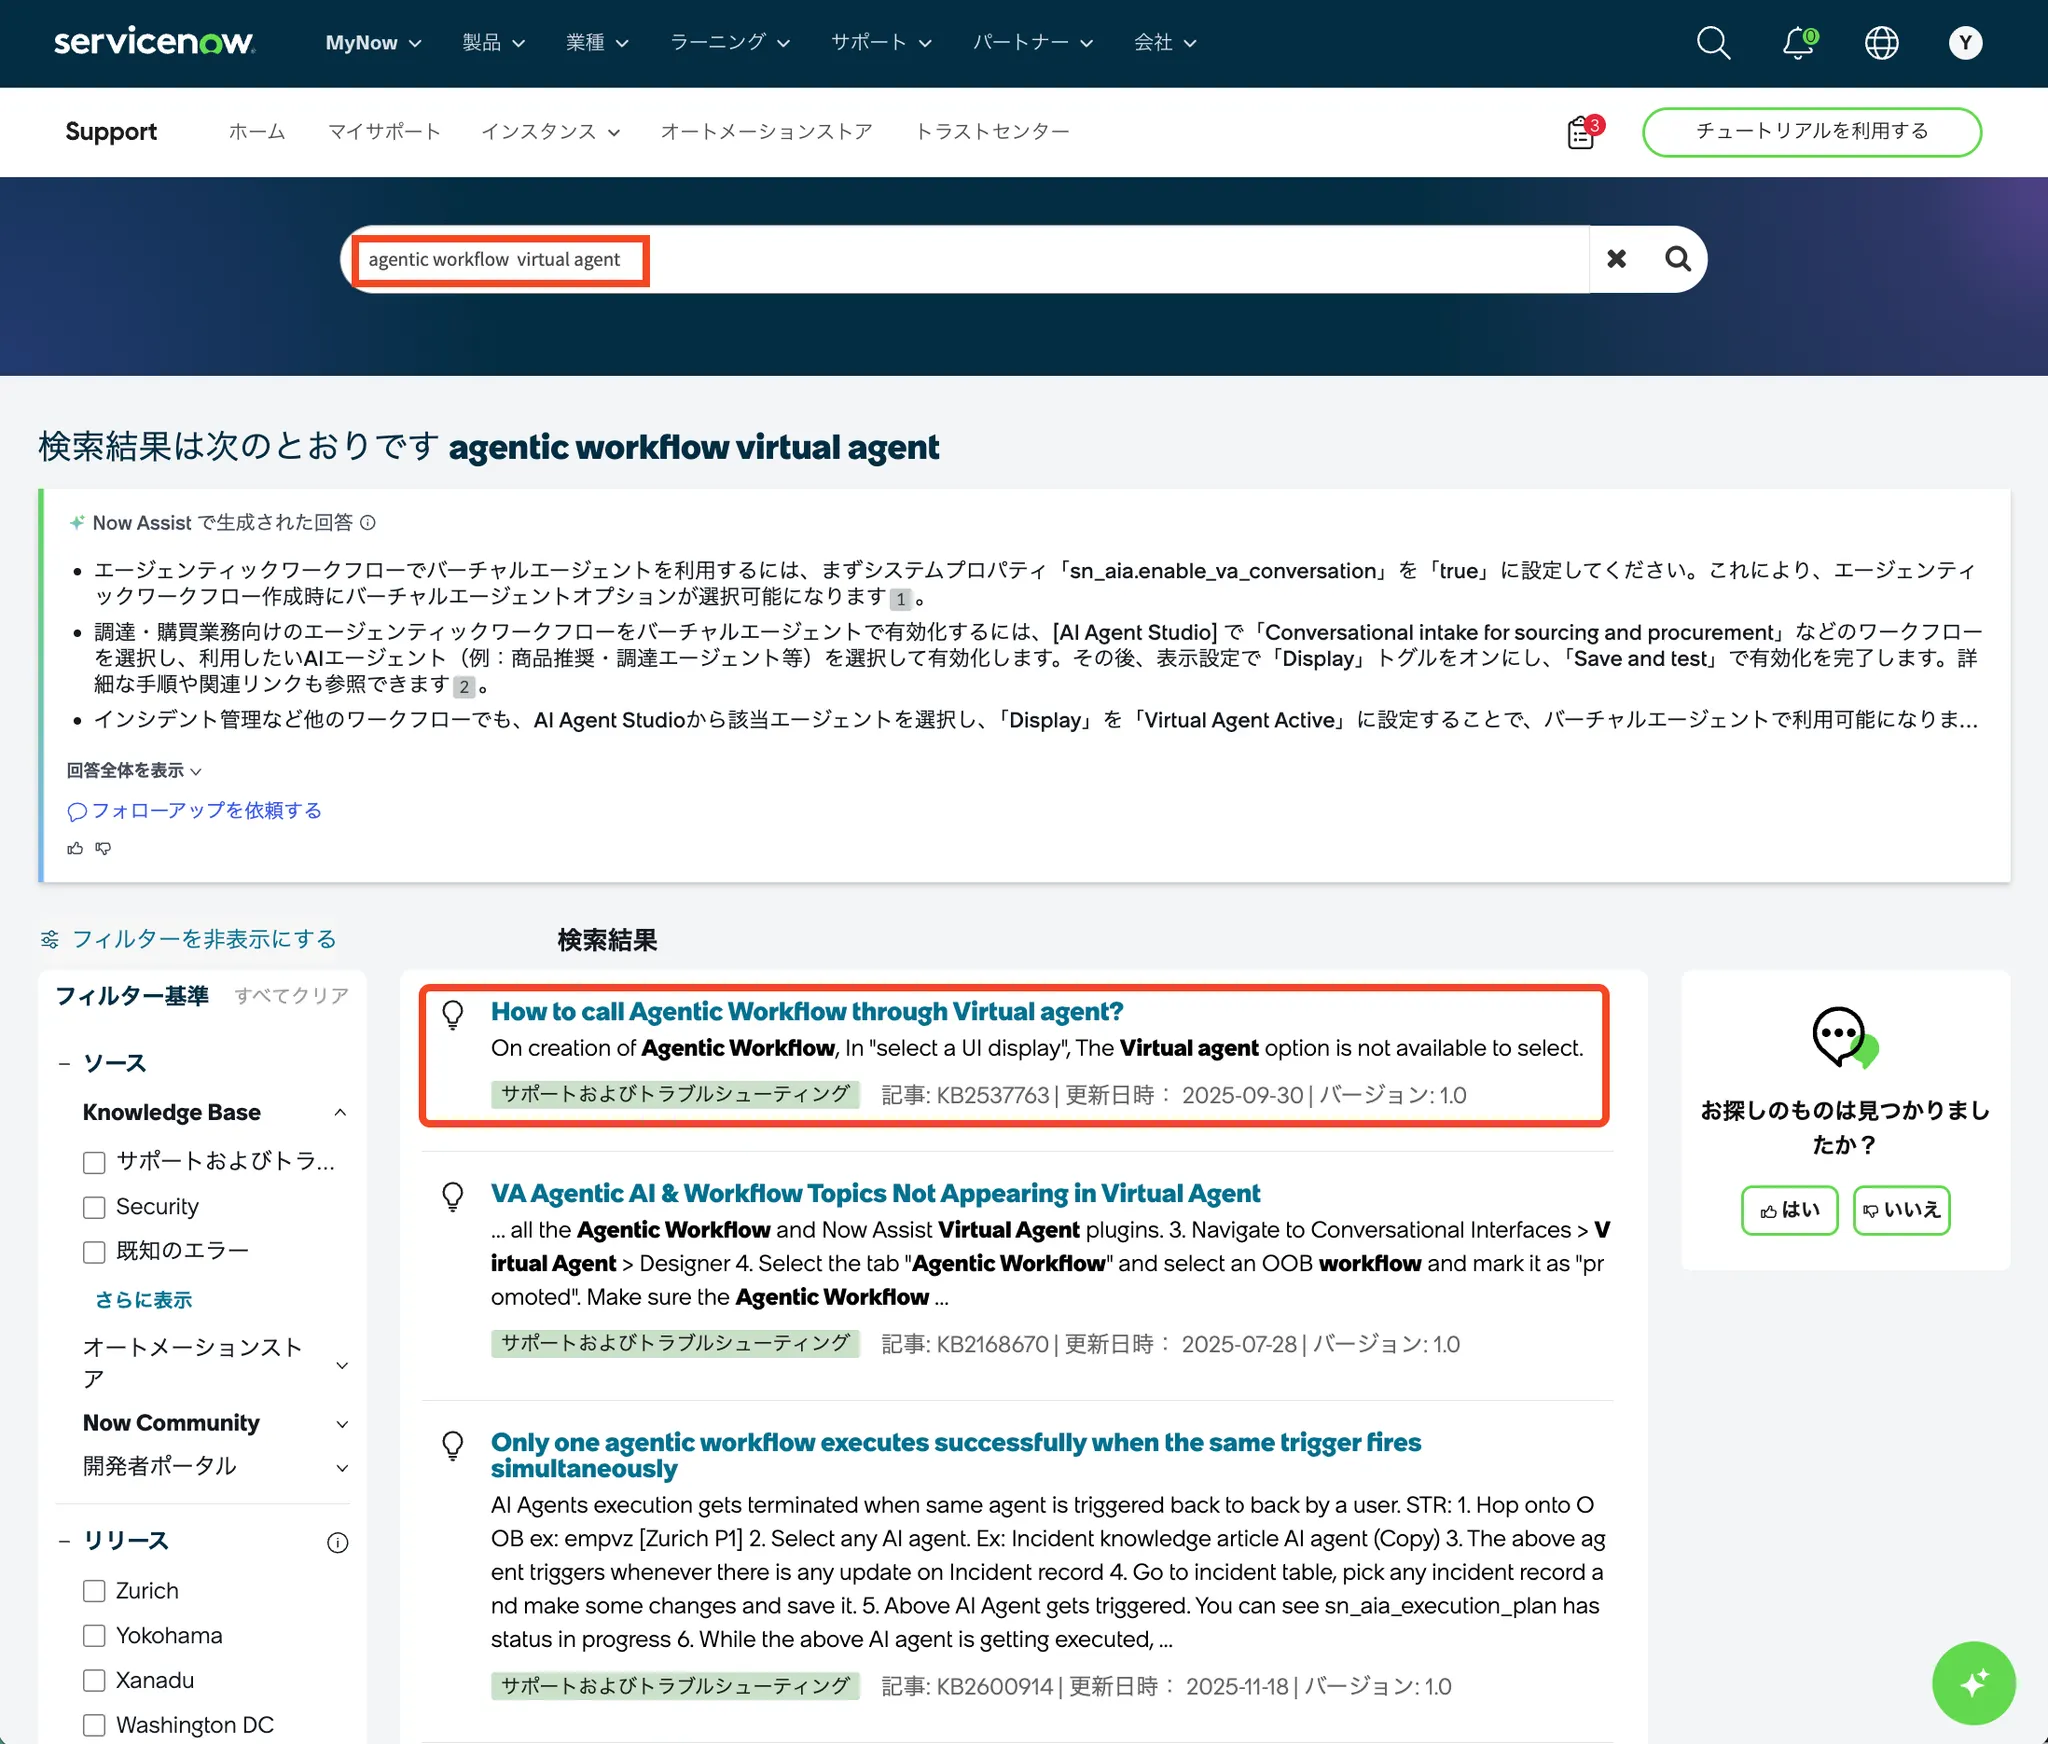Enable the Zurich release checkbox
Viewport: 2048px width, 1744px height.
(x=94, y=1591)
